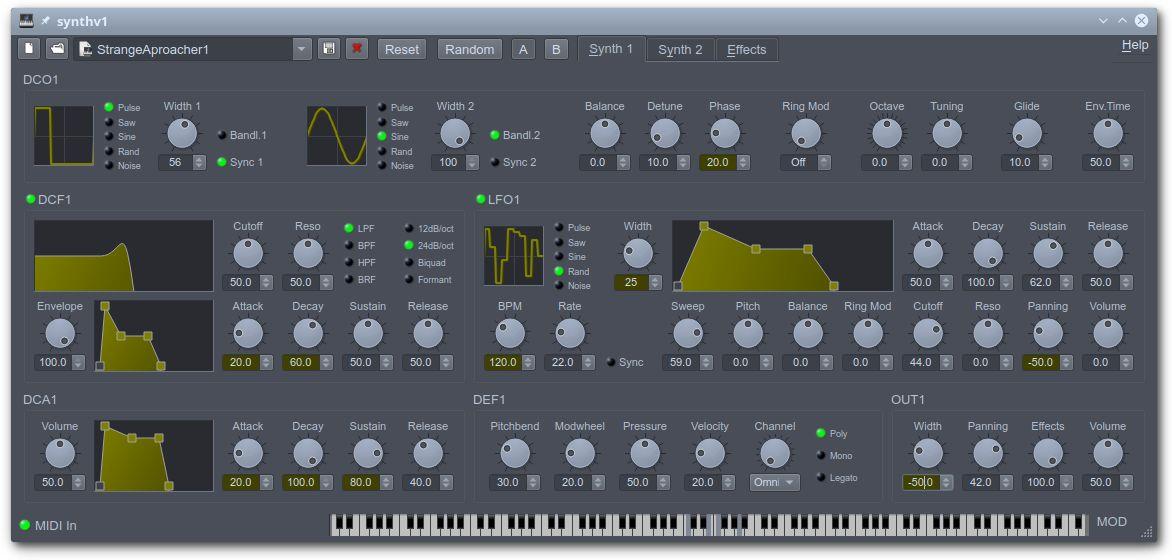Click the LFO1 random waveform display

point(513,256)
